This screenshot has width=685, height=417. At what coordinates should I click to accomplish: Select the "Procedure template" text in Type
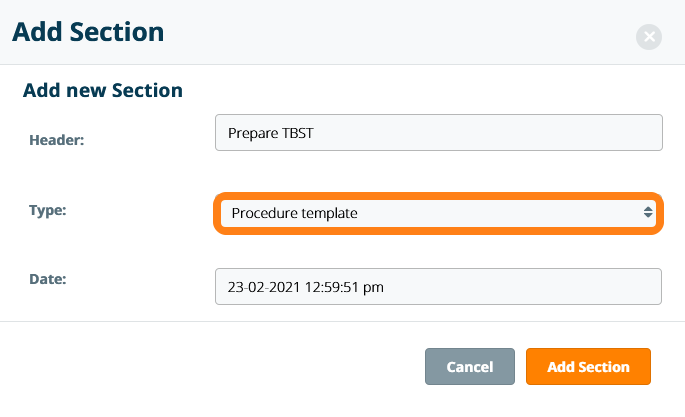[x=294, y=213]
